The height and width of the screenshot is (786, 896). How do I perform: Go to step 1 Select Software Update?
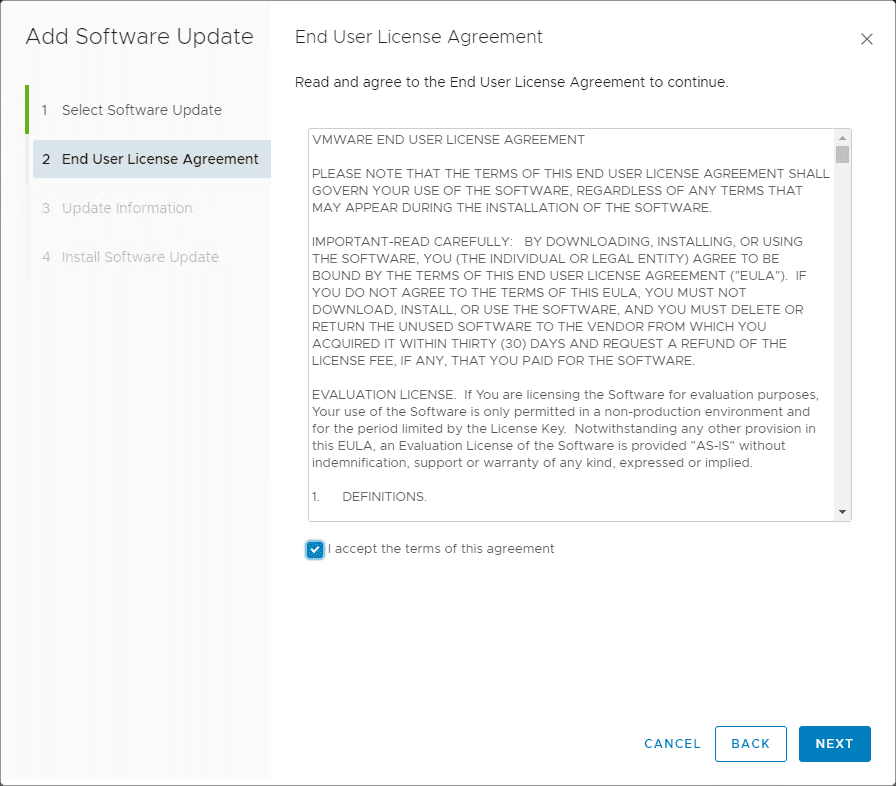click(141, 110)
